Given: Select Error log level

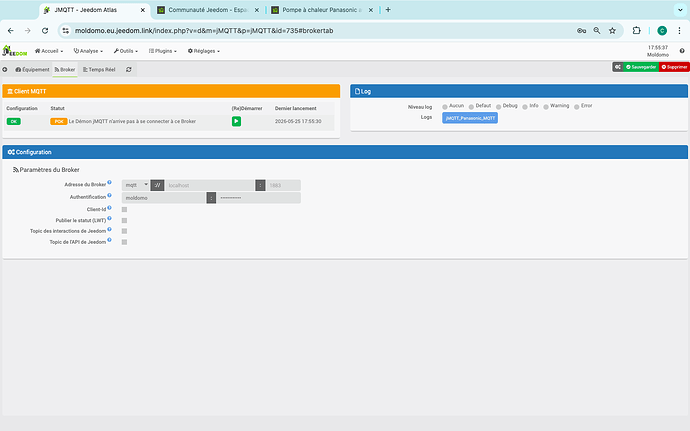Looking at the screenshot, I should (576, 107).
